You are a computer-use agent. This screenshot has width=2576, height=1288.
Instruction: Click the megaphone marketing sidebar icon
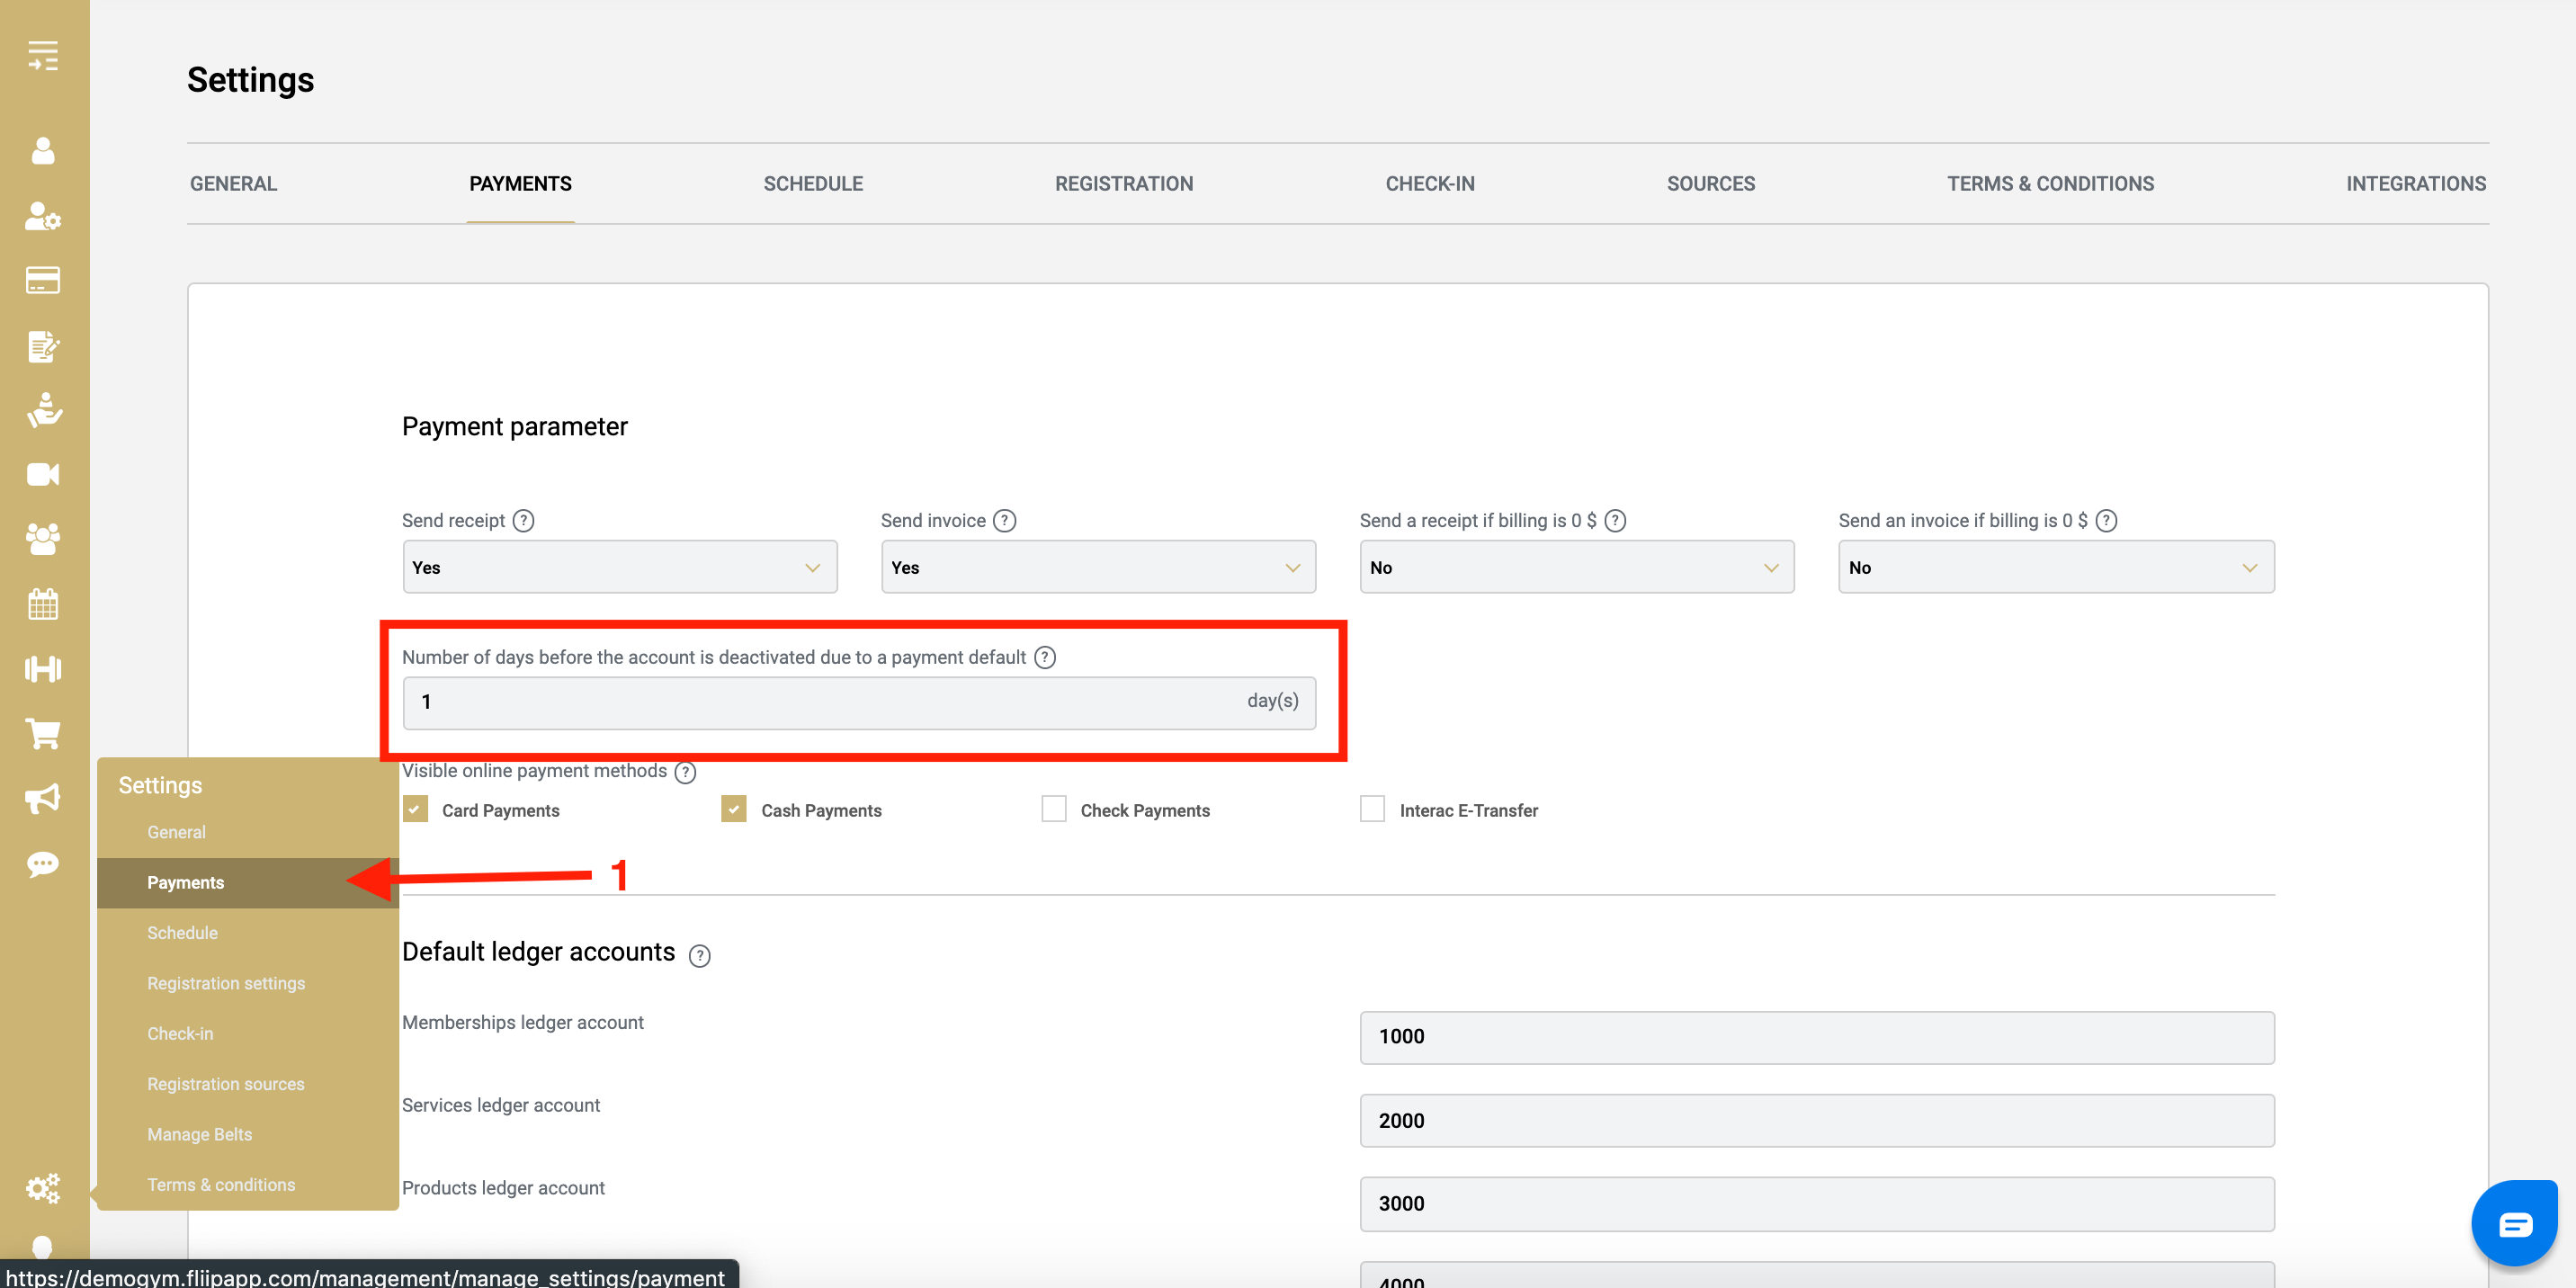[x=43, y=798]
